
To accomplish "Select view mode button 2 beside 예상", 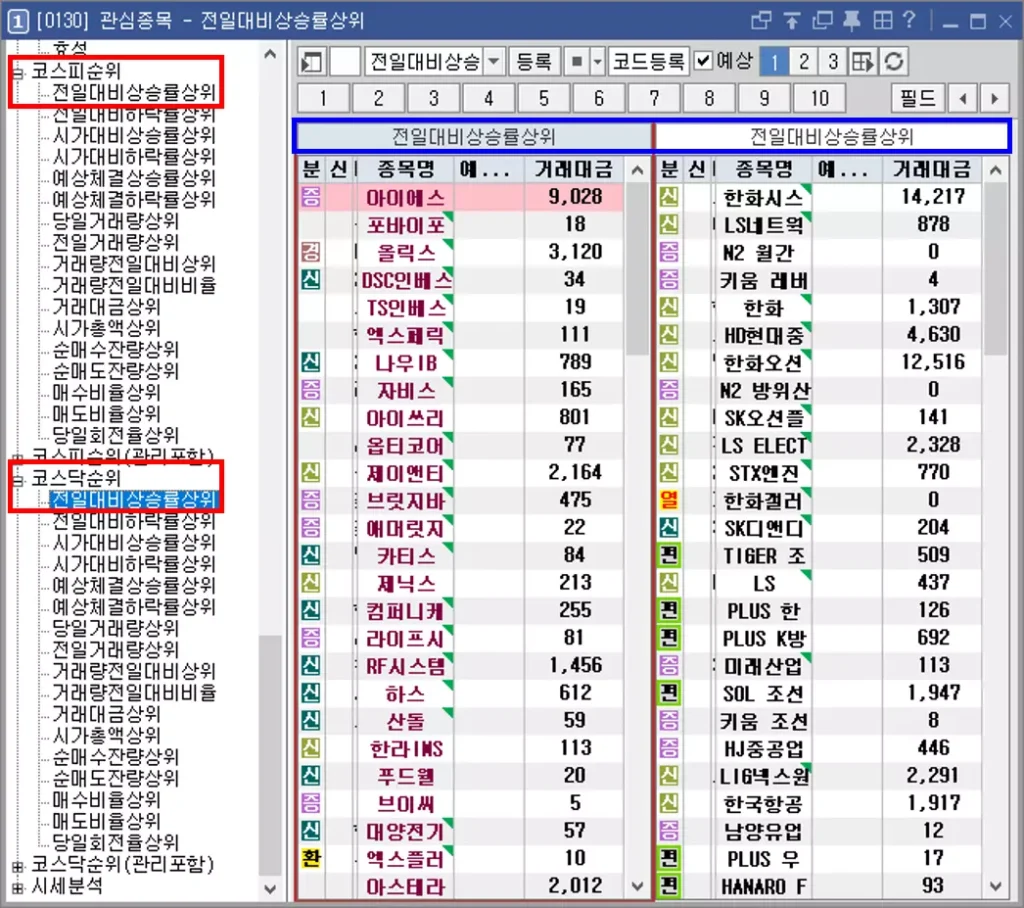I will [x=804, y=62].
